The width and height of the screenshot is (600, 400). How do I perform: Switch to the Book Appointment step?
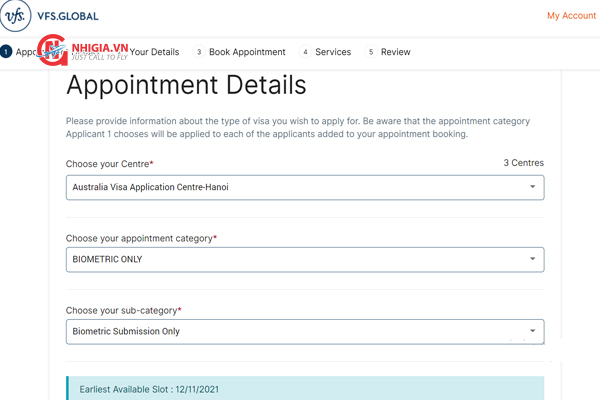click(247, 52)
